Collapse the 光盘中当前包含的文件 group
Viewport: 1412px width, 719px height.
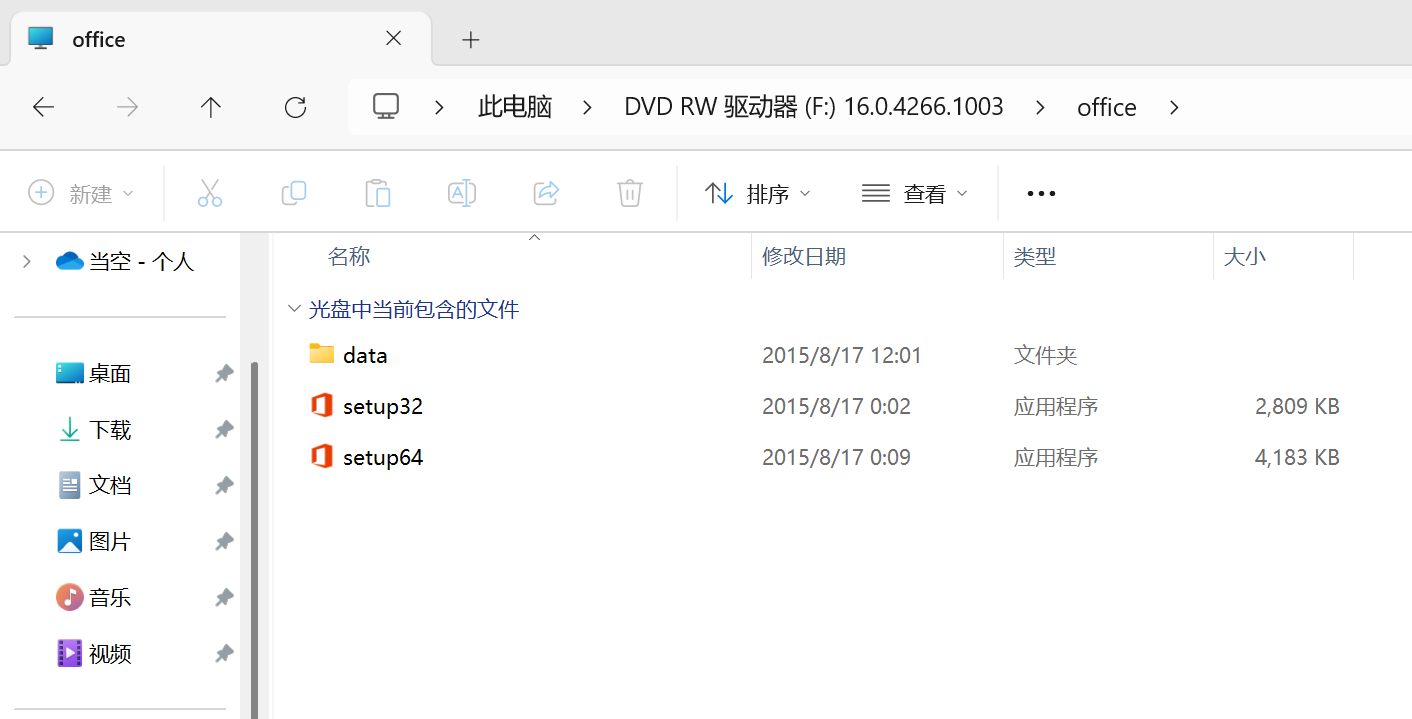(x=294, y=310)
